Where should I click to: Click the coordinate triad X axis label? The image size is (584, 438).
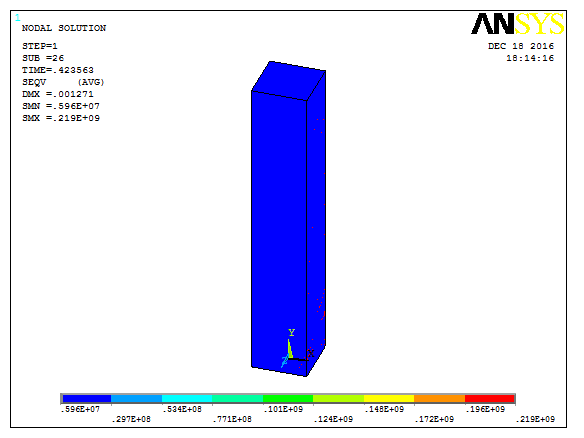[310, 353]
